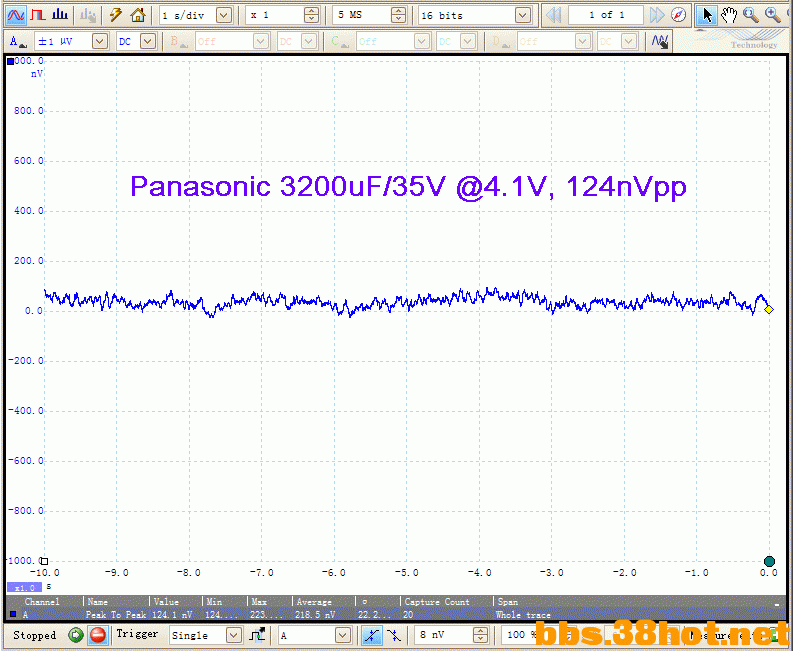Click the Channel column header in measurements
Viewport: 793px width, 651px height.
click(42, 602)
